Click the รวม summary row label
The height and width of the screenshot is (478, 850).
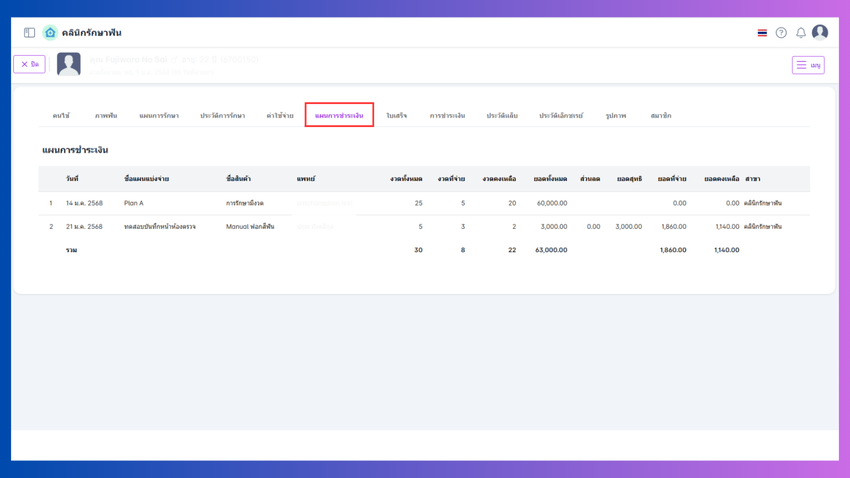point(71,250)
